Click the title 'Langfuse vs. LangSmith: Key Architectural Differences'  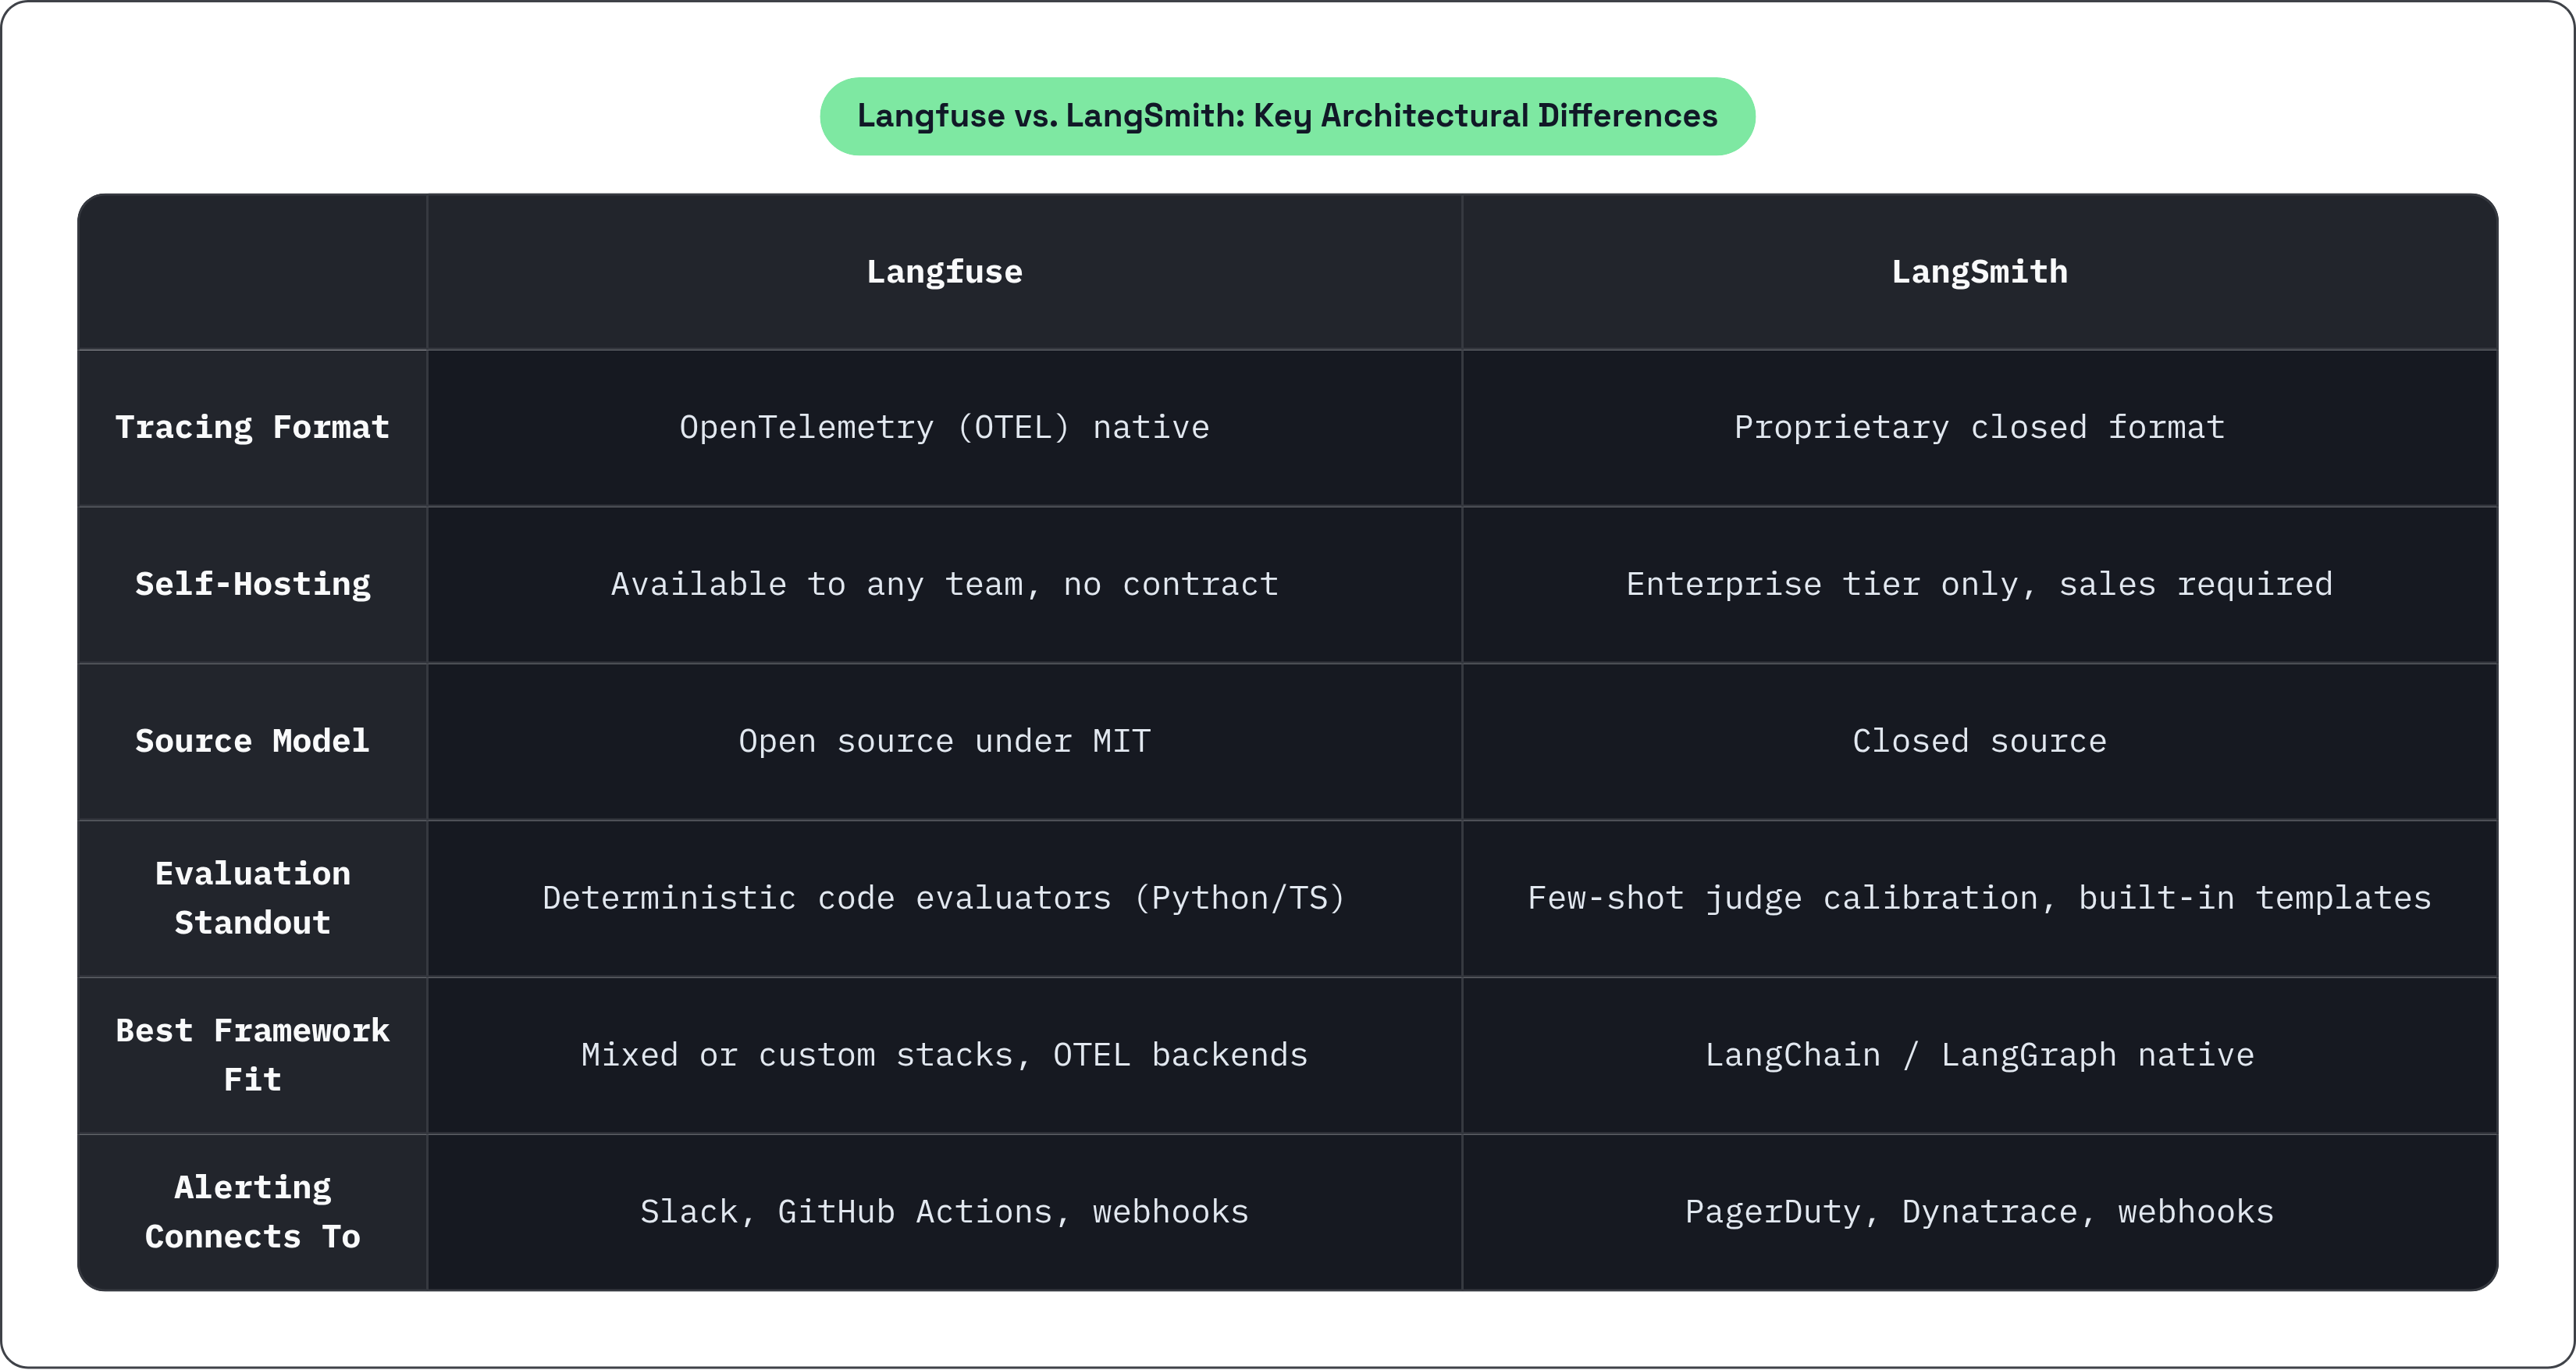(x=1287, y=116)
